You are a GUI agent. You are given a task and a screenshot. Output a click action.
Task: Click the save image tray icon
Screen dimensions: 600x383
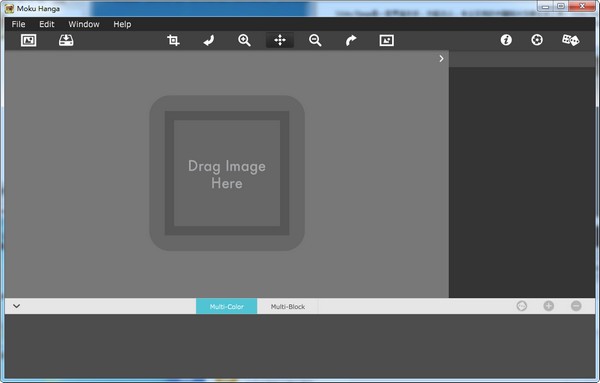click(66, 40)
